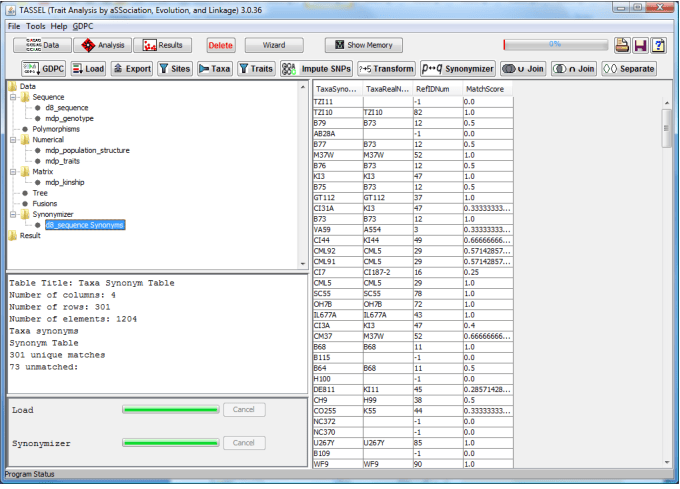Click the Separate tool
This screenshot has height=489, width=680.
point(629,68)
